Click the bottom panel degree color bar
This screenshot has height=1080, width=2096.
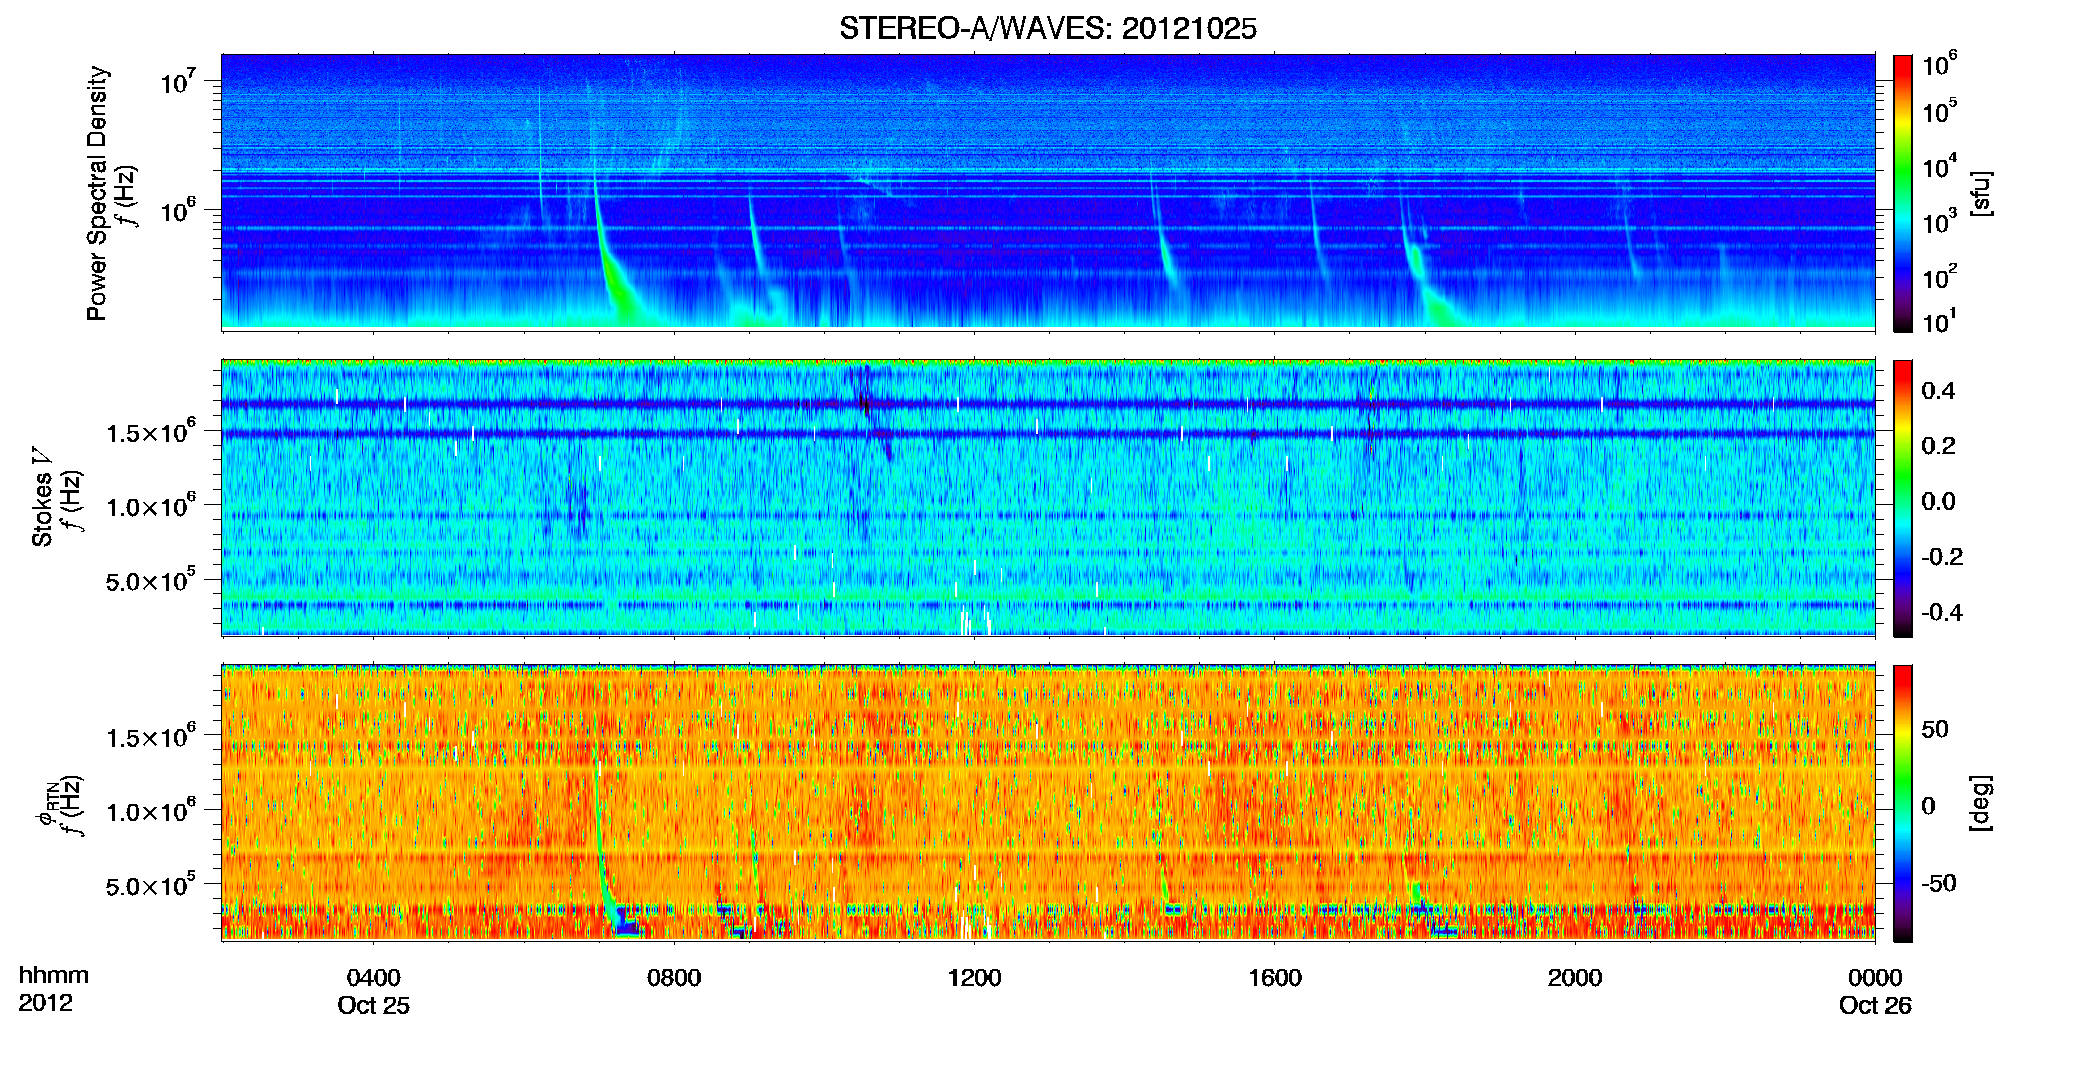(1902, 803)
